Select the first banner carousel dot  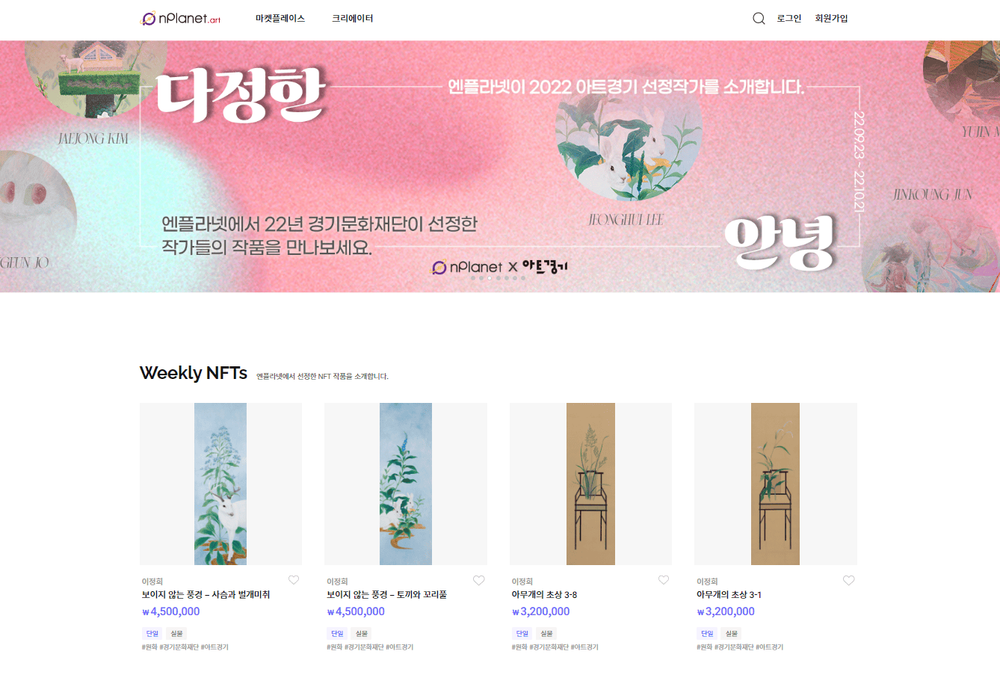click(473, 278)
